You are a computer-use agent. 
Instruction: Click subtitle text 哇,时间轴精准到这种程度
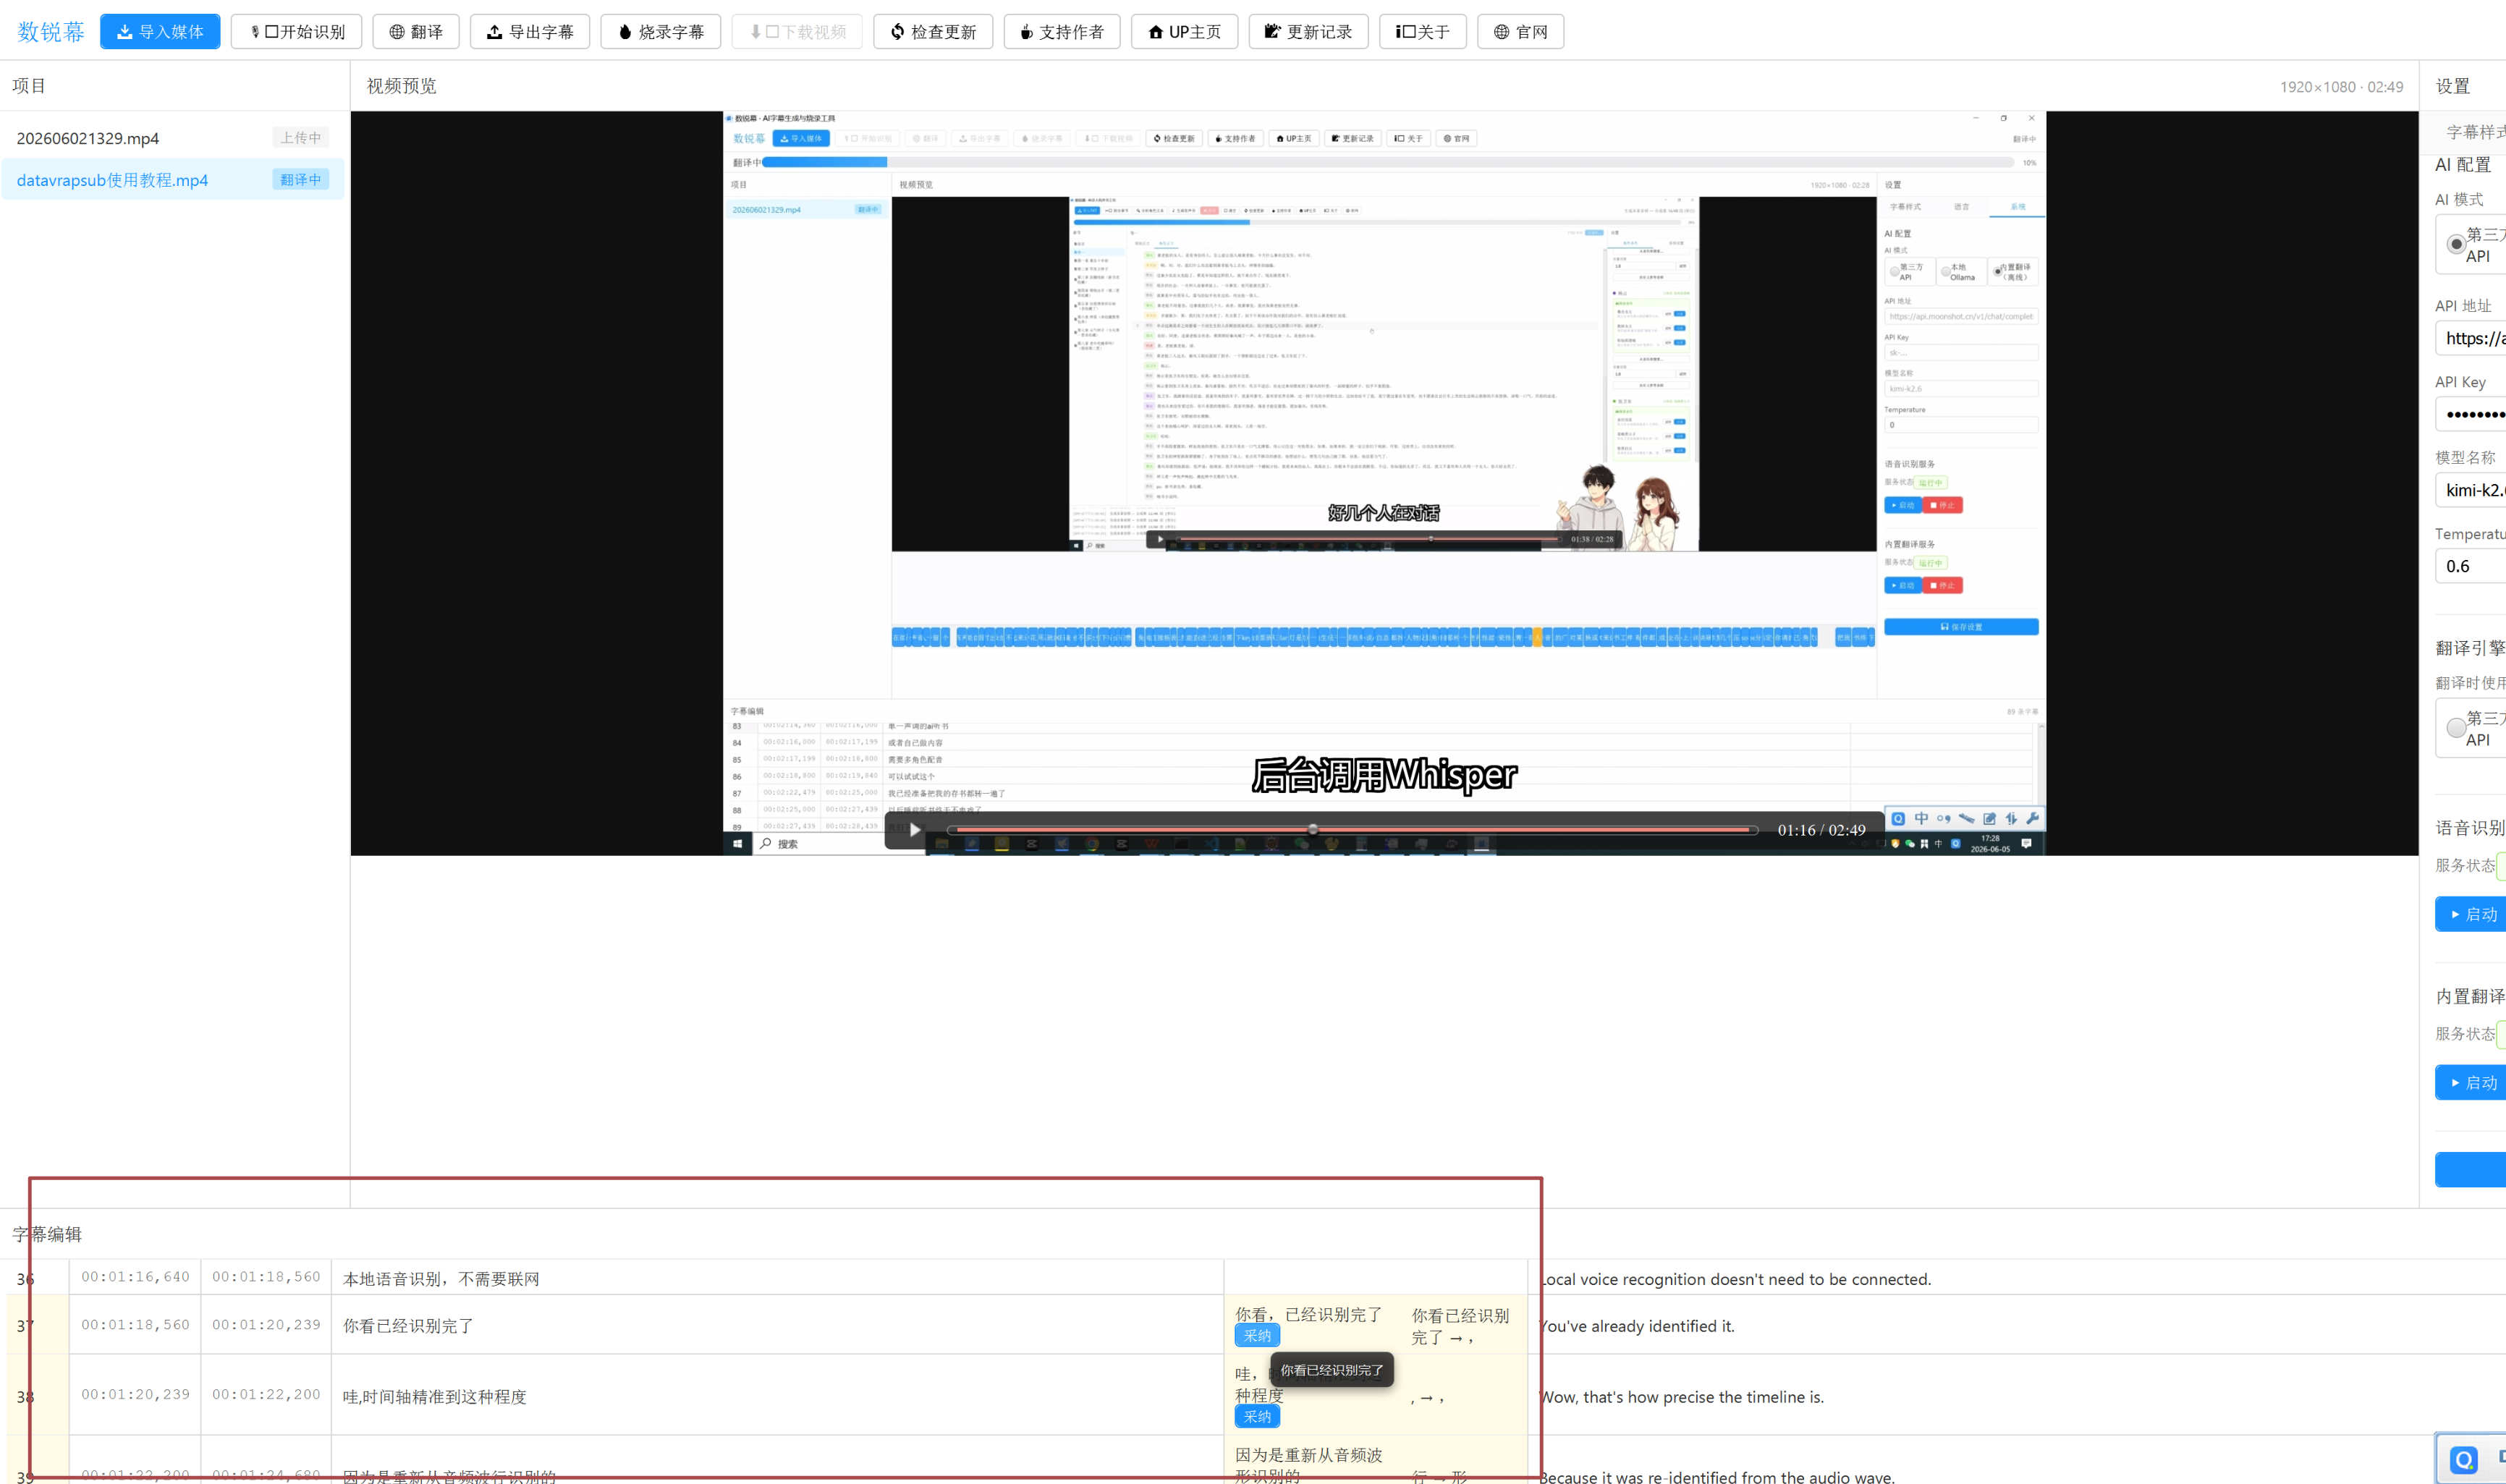tap(434, 1397)
